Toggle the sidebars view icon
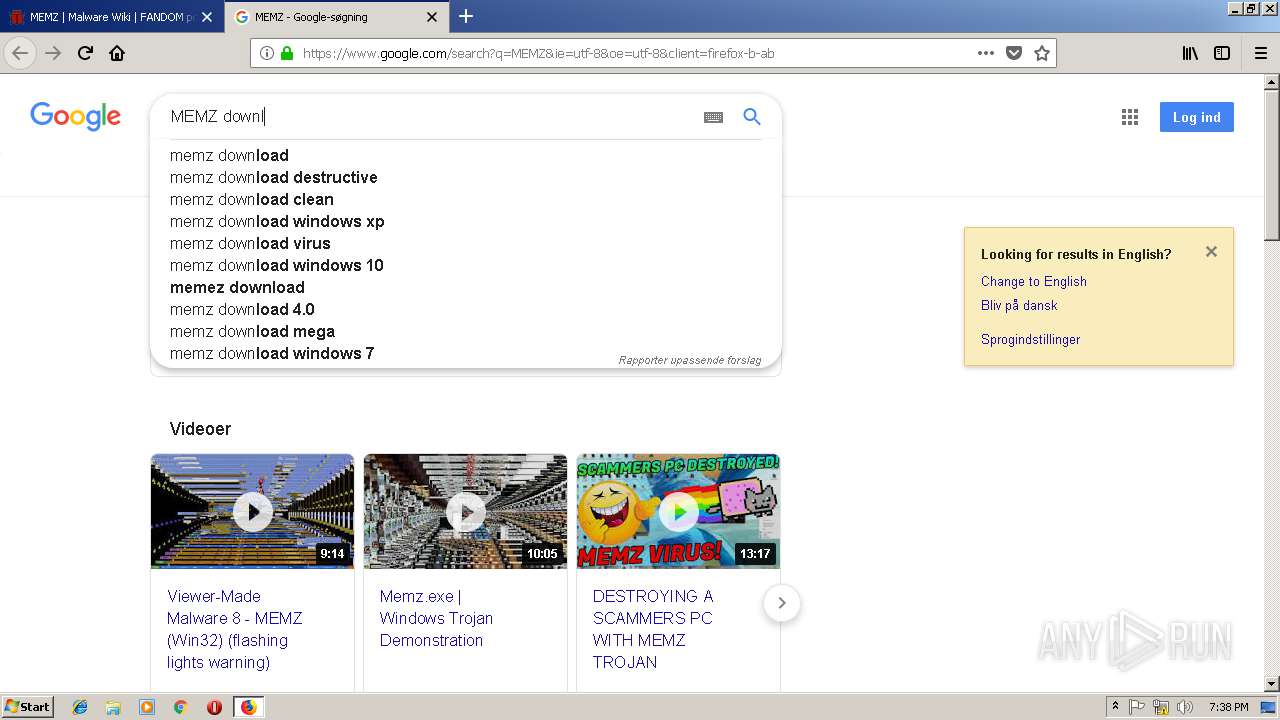The width and height of the screenshot is (1280, 720). pyautogui.click(x=1222, y=53)
